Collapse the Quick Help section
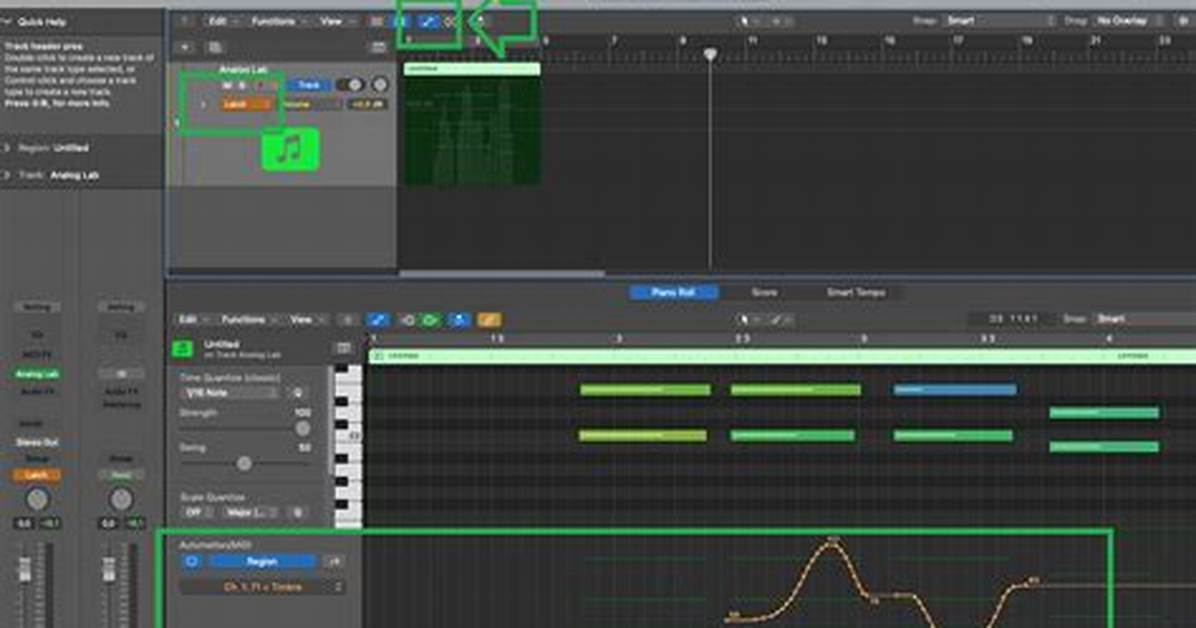 pos(7,21)
